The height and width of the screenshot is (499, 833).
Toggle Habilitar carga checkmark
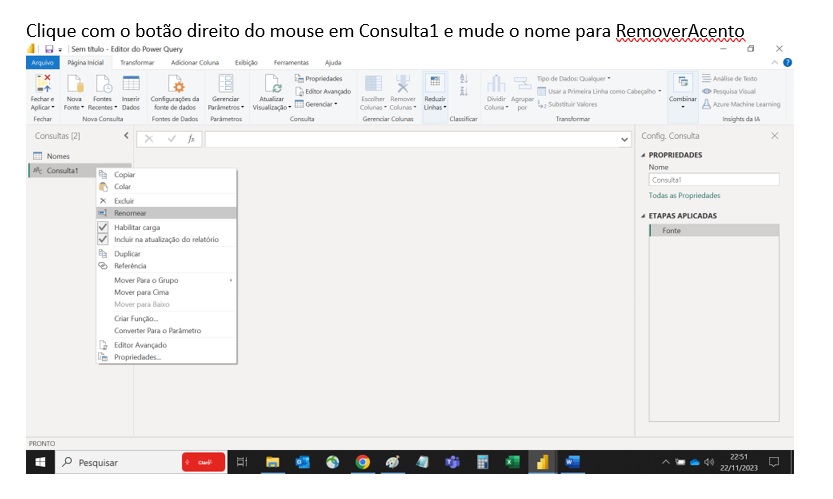103,227
